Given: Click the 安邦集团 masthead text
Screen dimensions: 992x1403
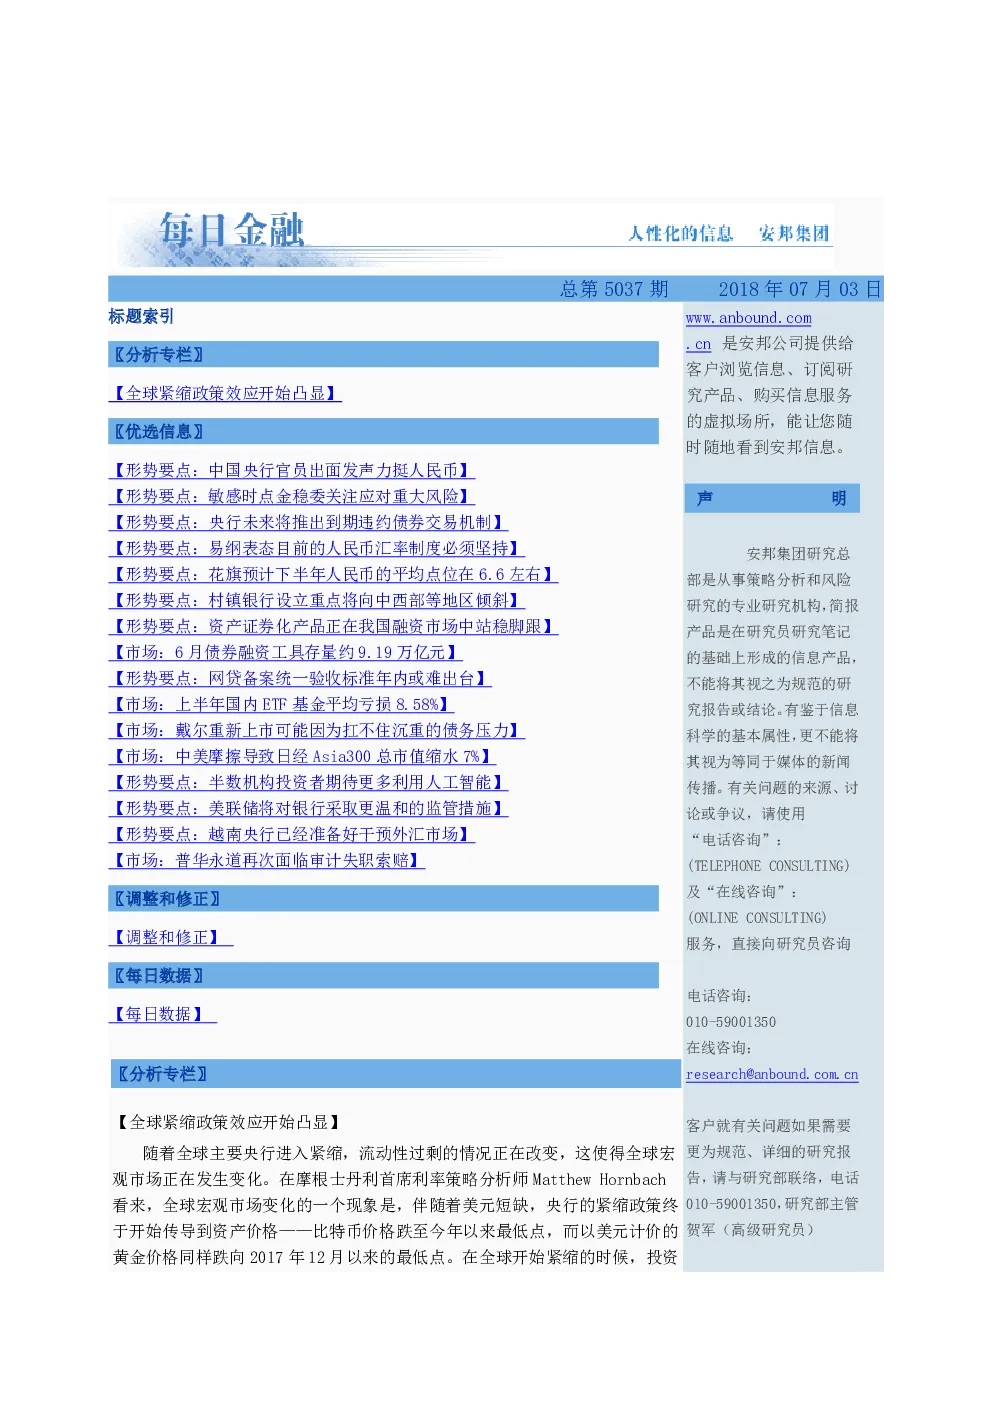Looking at the screenshot, I should [794, 233].
